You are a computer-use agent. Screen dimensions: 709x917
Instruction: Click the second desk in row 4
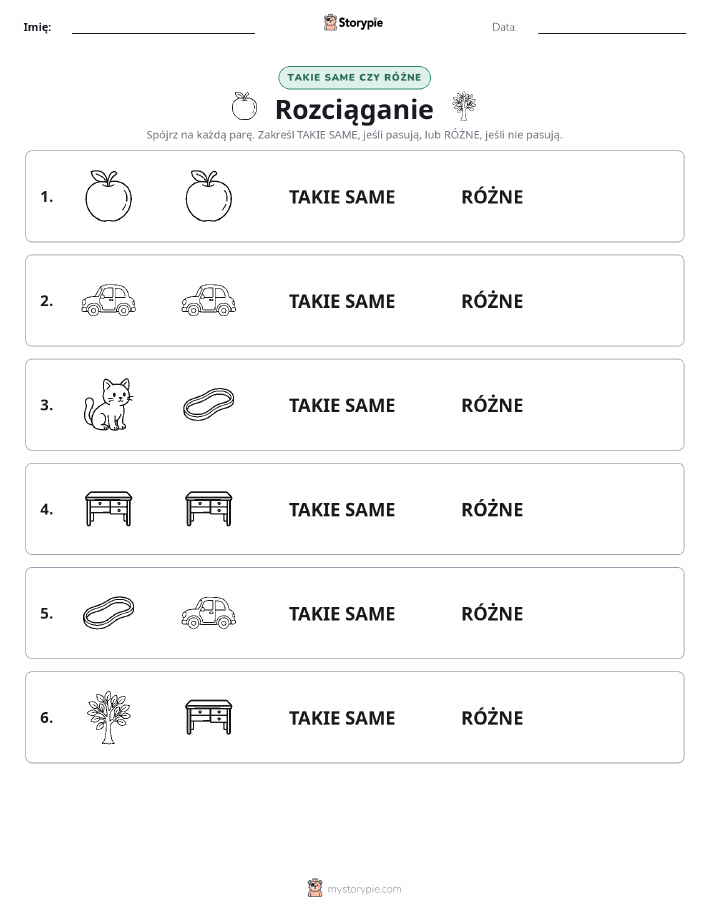click(x=209, y=509)
